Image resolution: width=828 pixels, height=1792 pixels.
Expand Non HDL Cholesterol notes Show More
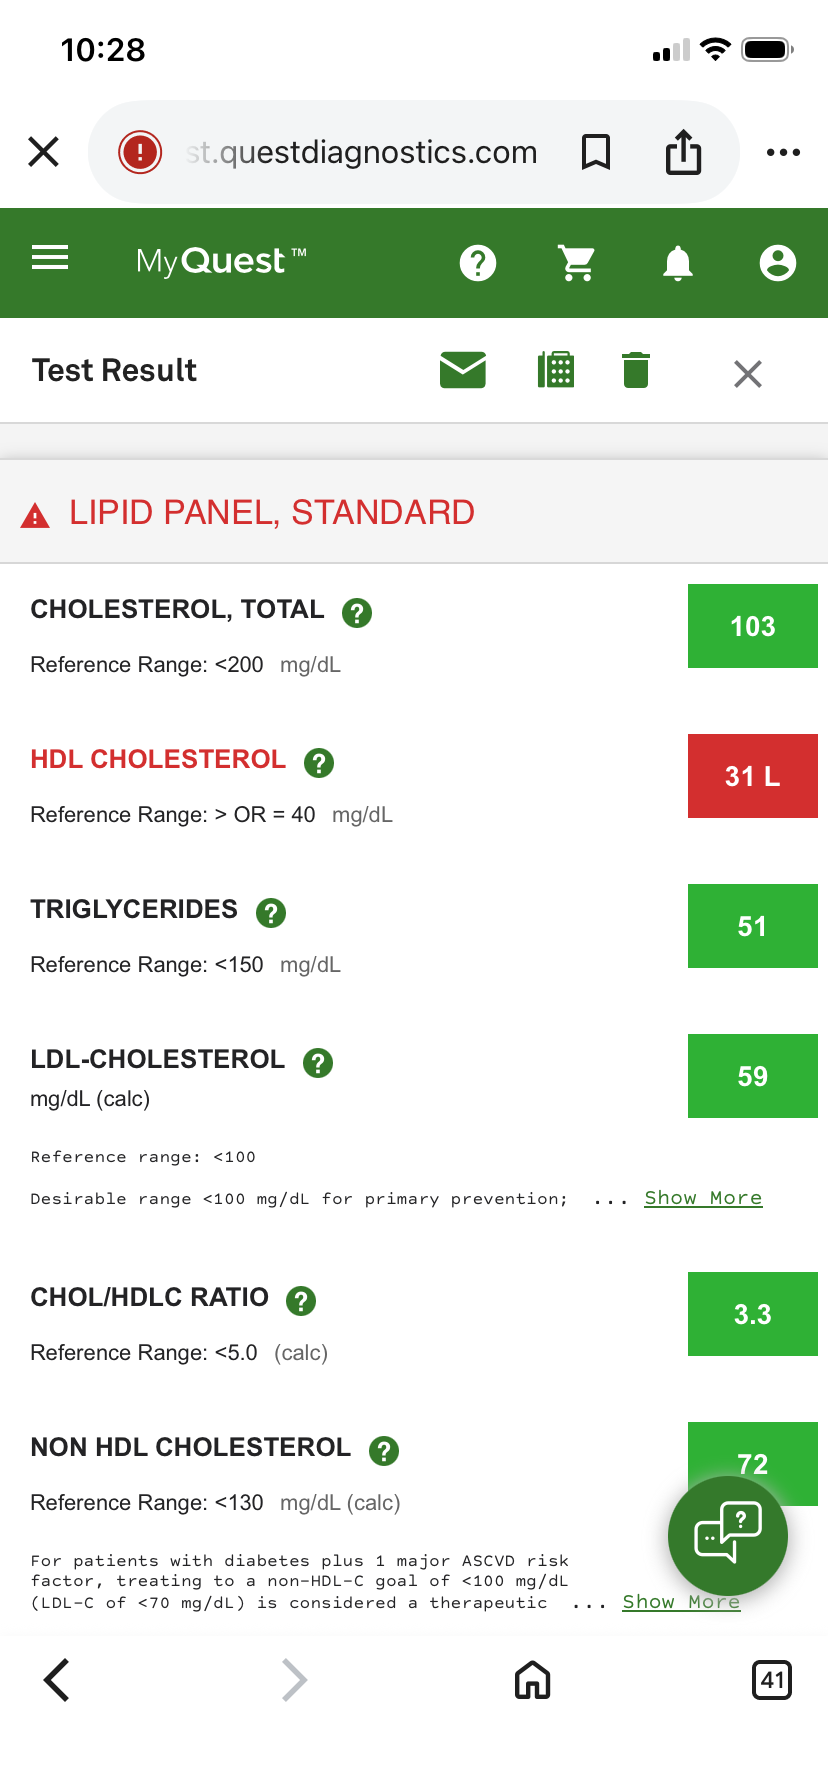(x=681, y=1602)
